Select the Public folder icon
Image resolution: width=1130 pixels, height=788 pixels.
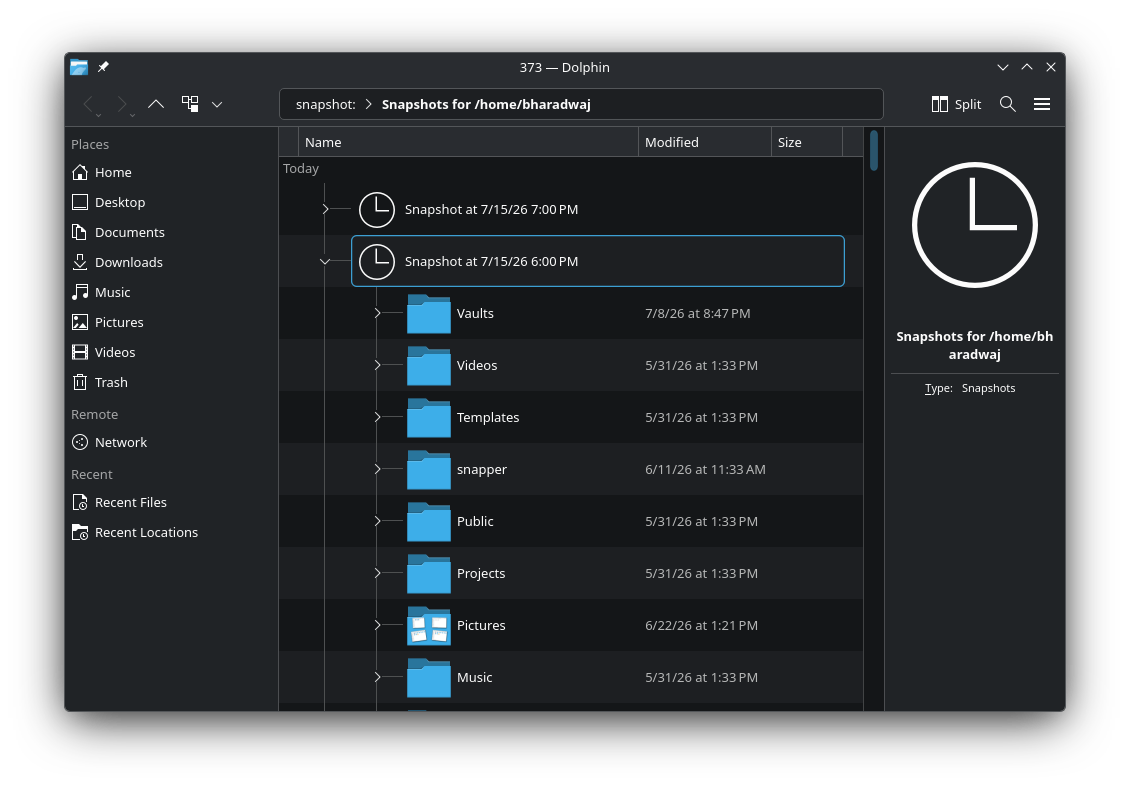point(429,521)
